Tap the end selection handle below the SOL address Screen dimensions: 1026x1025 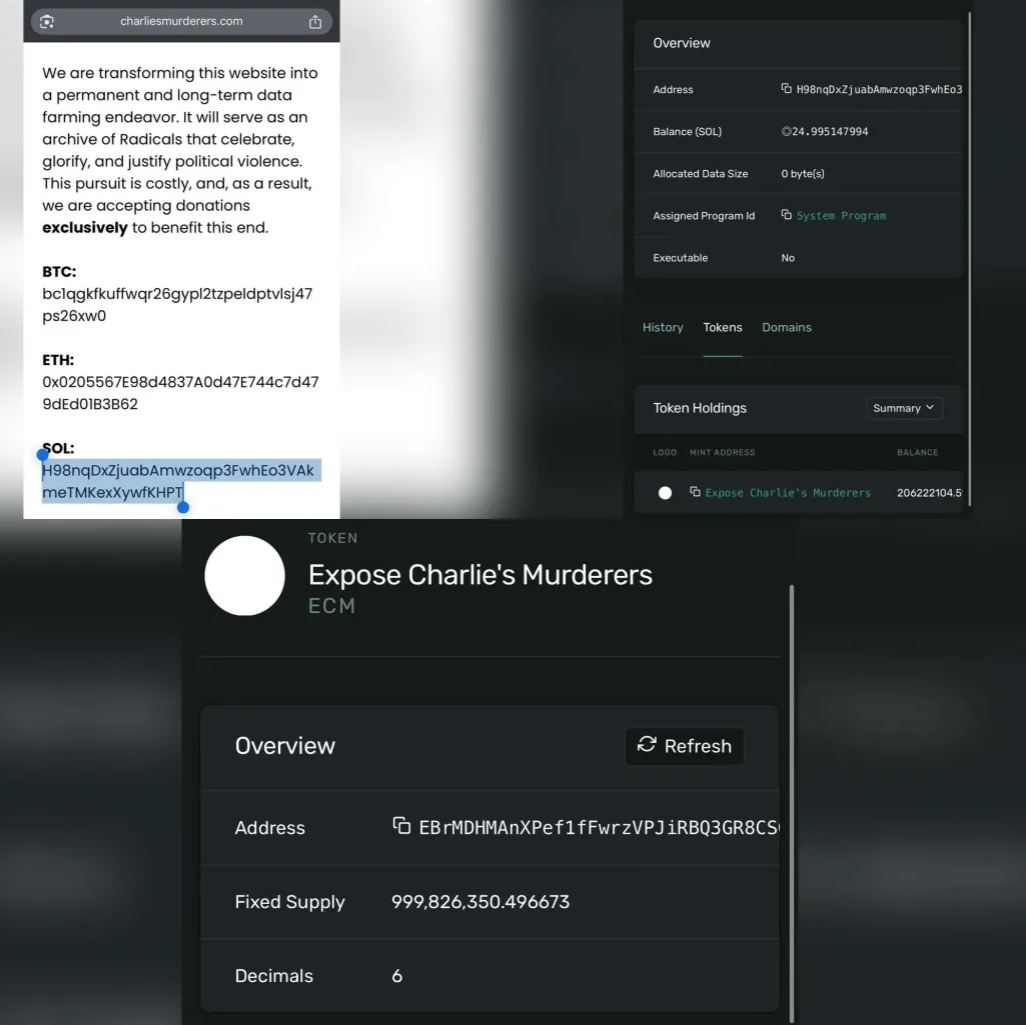[x=183, y=507]
